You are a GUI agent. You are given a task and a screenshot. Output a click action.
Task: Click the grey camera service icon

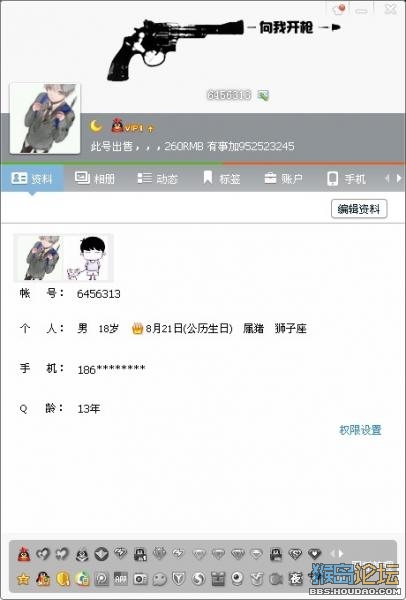pyautogui.click(x=140, y=579)
